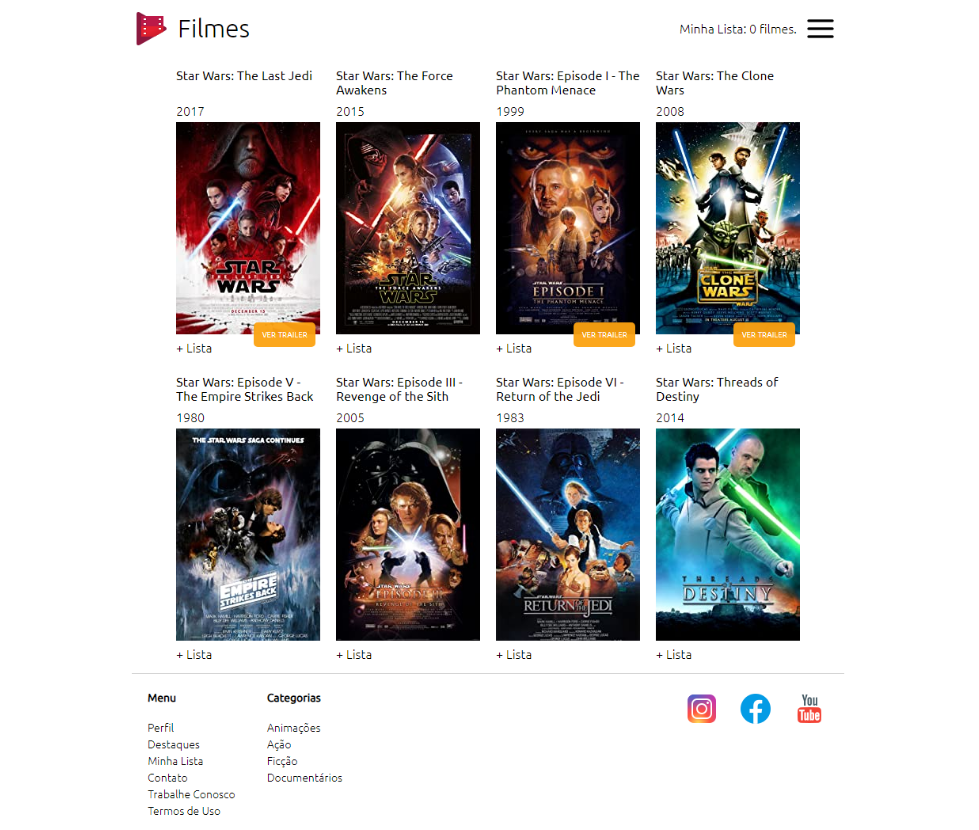Open the Contato page link
979x830 pixels.
pos(167,777)
